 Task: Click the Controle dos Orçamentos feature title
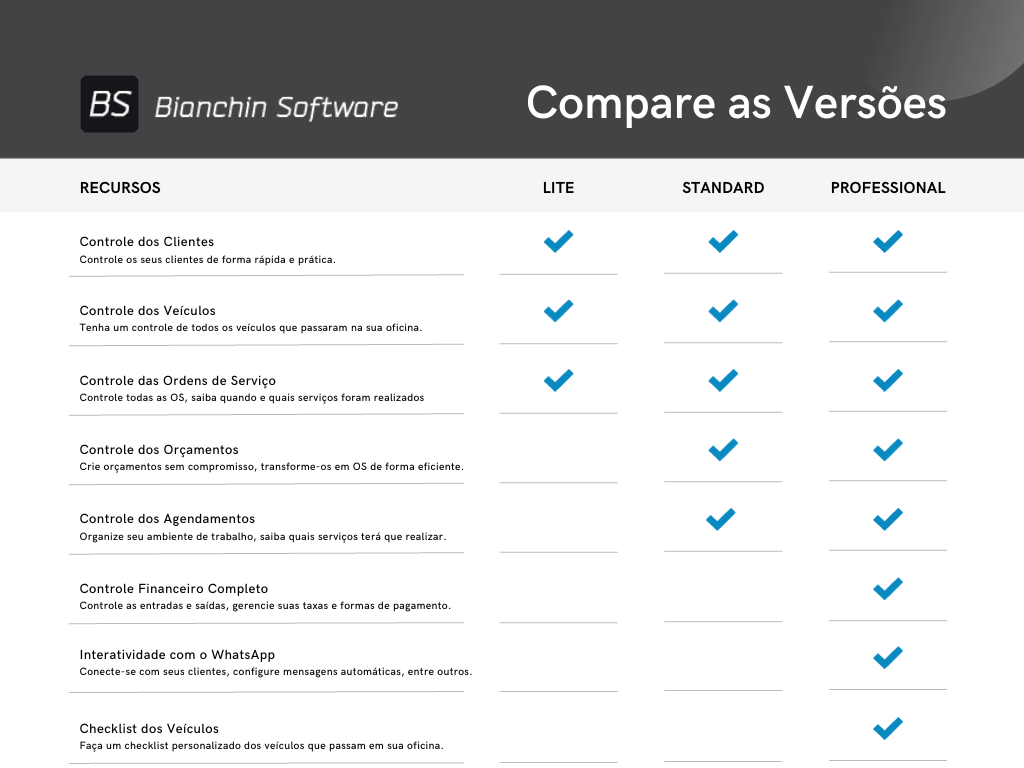[159, 450]
